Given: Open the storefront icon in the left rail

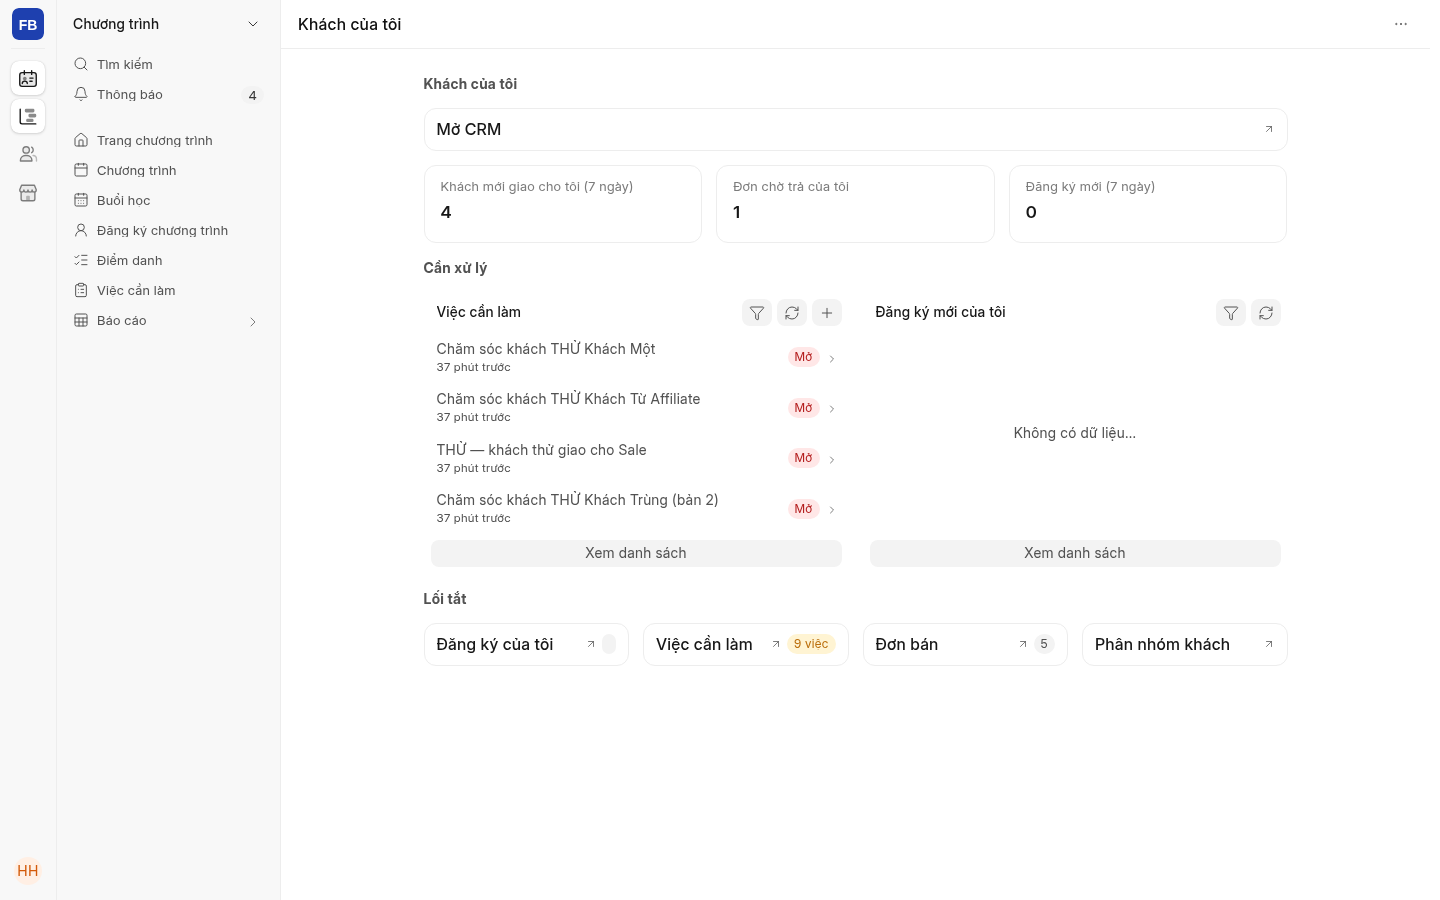Looking at the screenshot, I should tap(28, 193).
